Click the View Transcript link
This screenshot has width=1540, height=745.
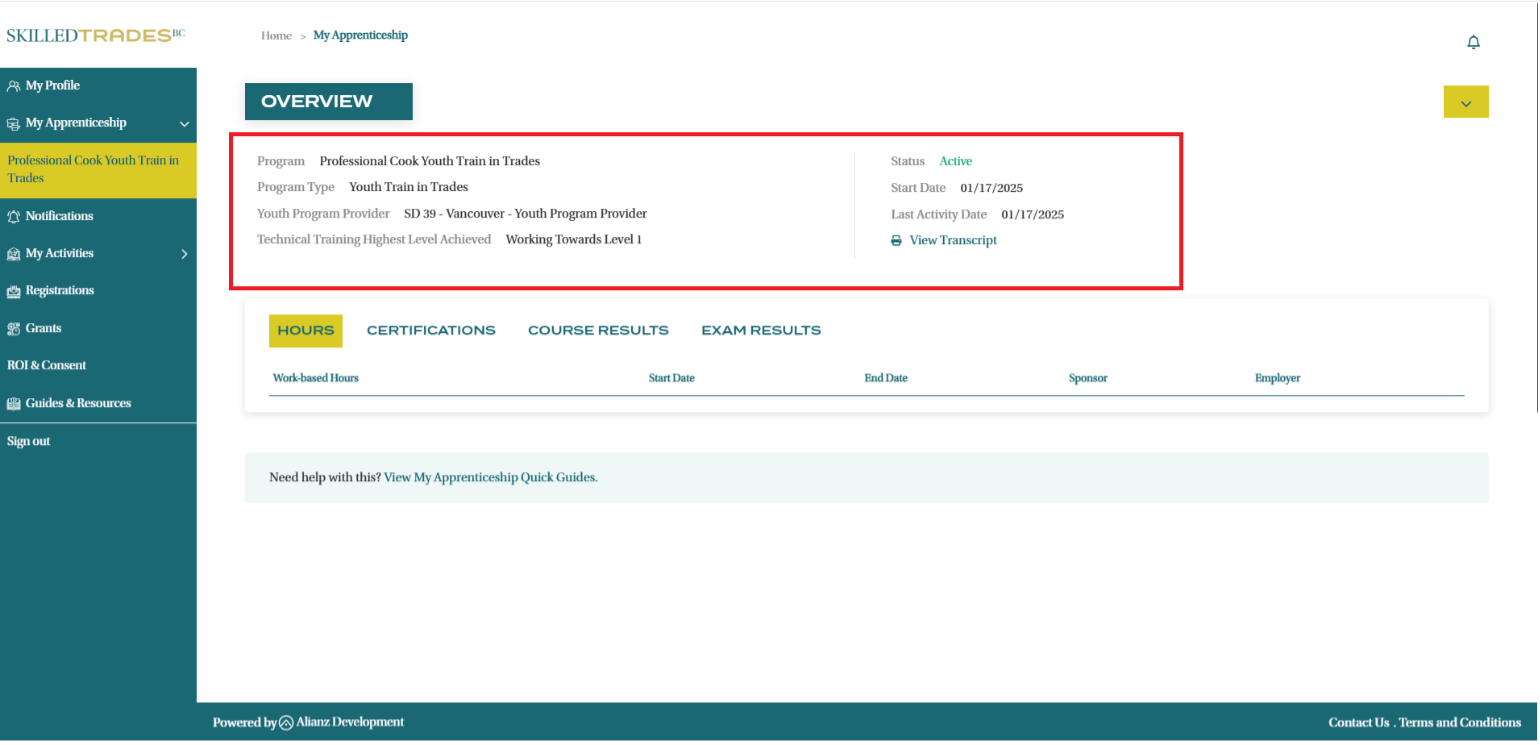tap(953, 241)
